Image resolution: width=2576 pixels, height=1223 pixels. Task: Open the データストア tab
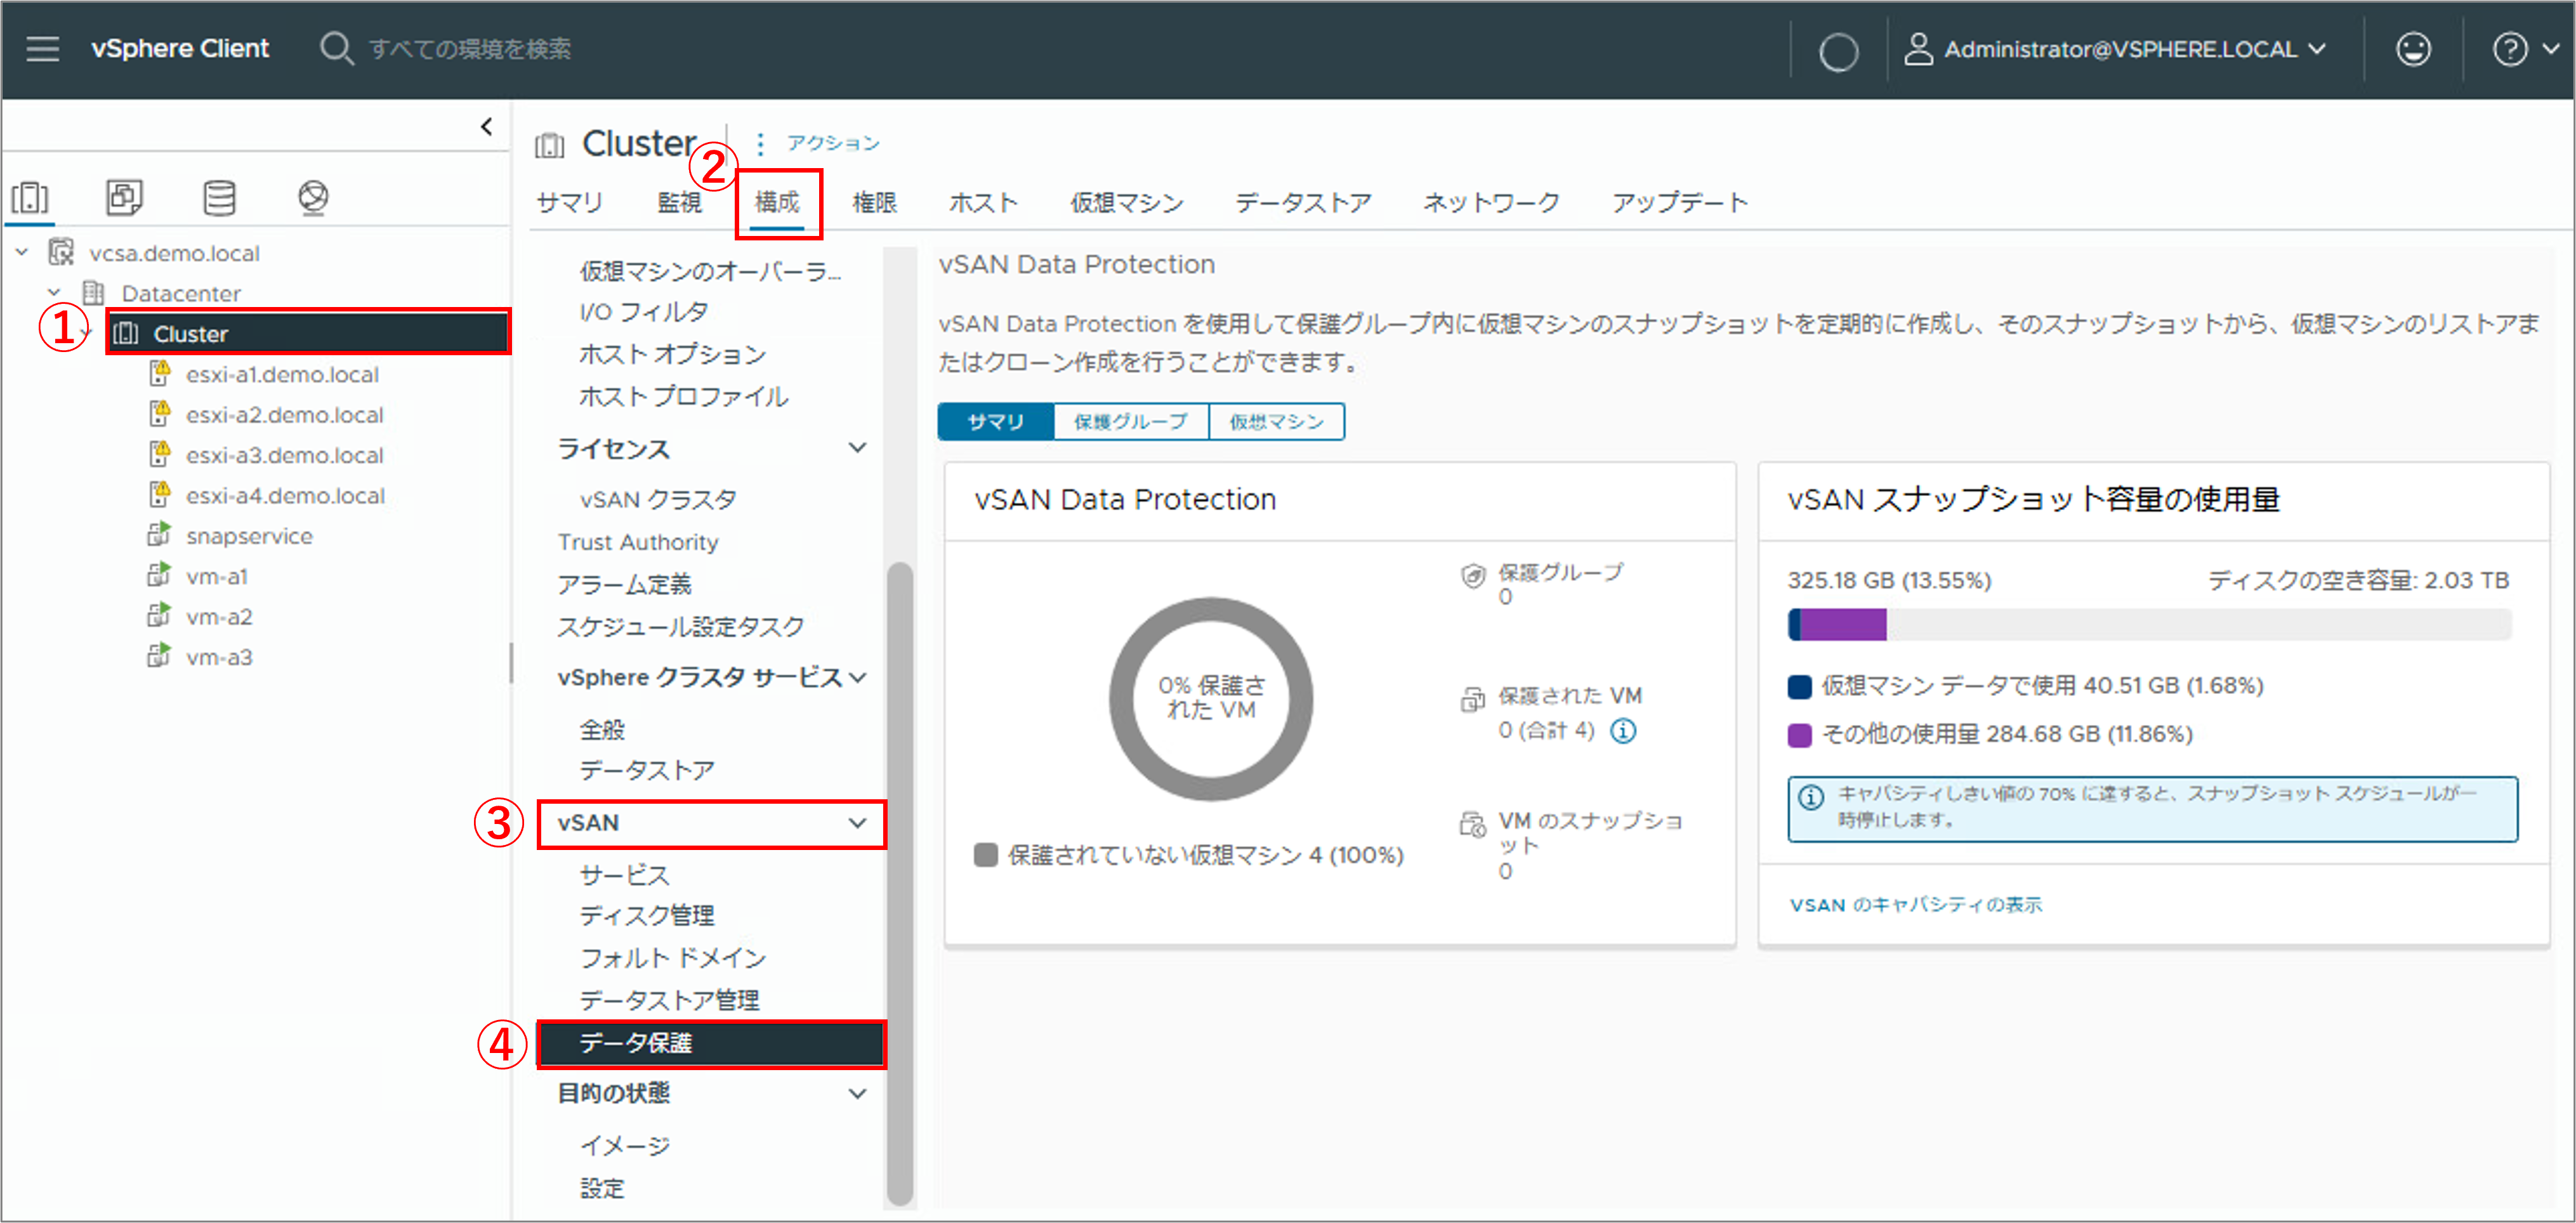(x=1303, y=203)
